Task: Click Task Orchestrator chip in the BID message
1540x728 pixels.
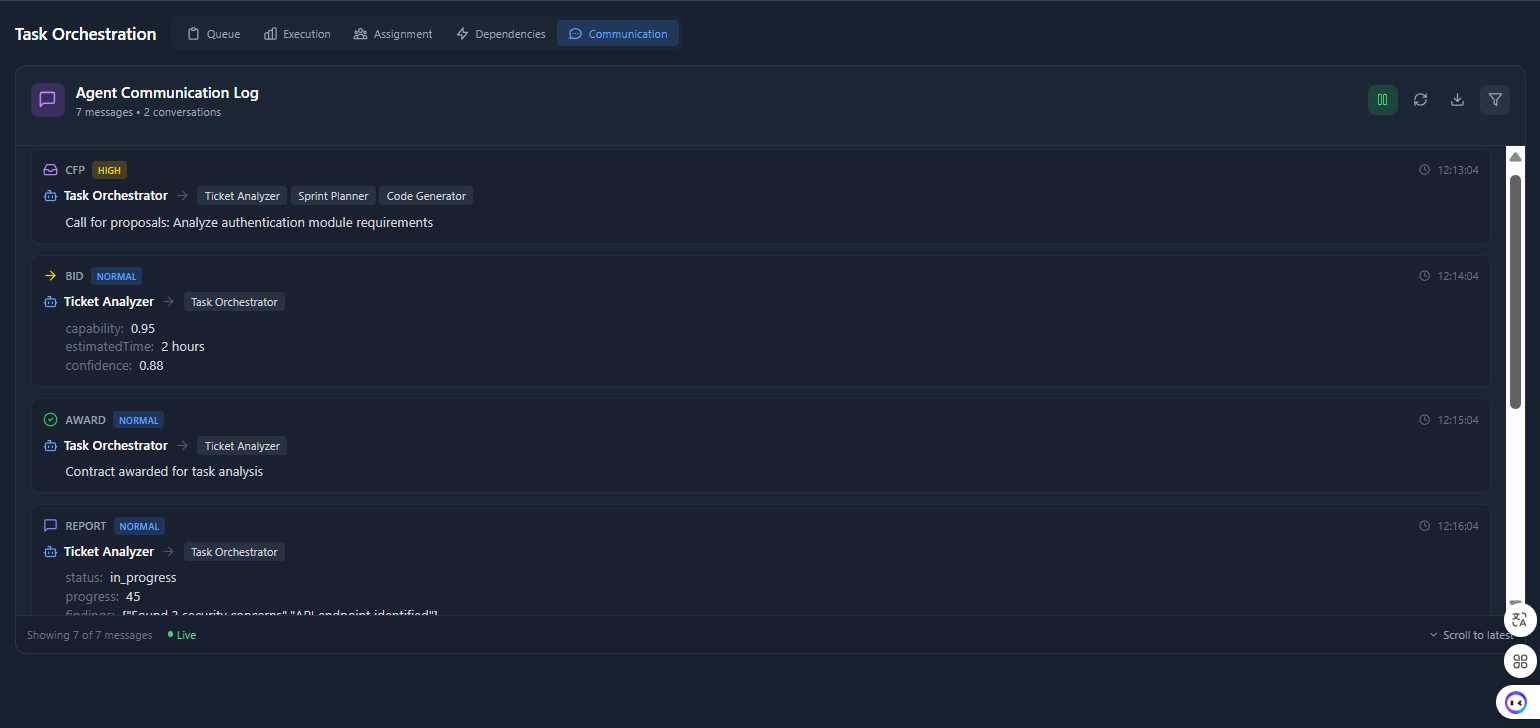Action: (234, 302)
